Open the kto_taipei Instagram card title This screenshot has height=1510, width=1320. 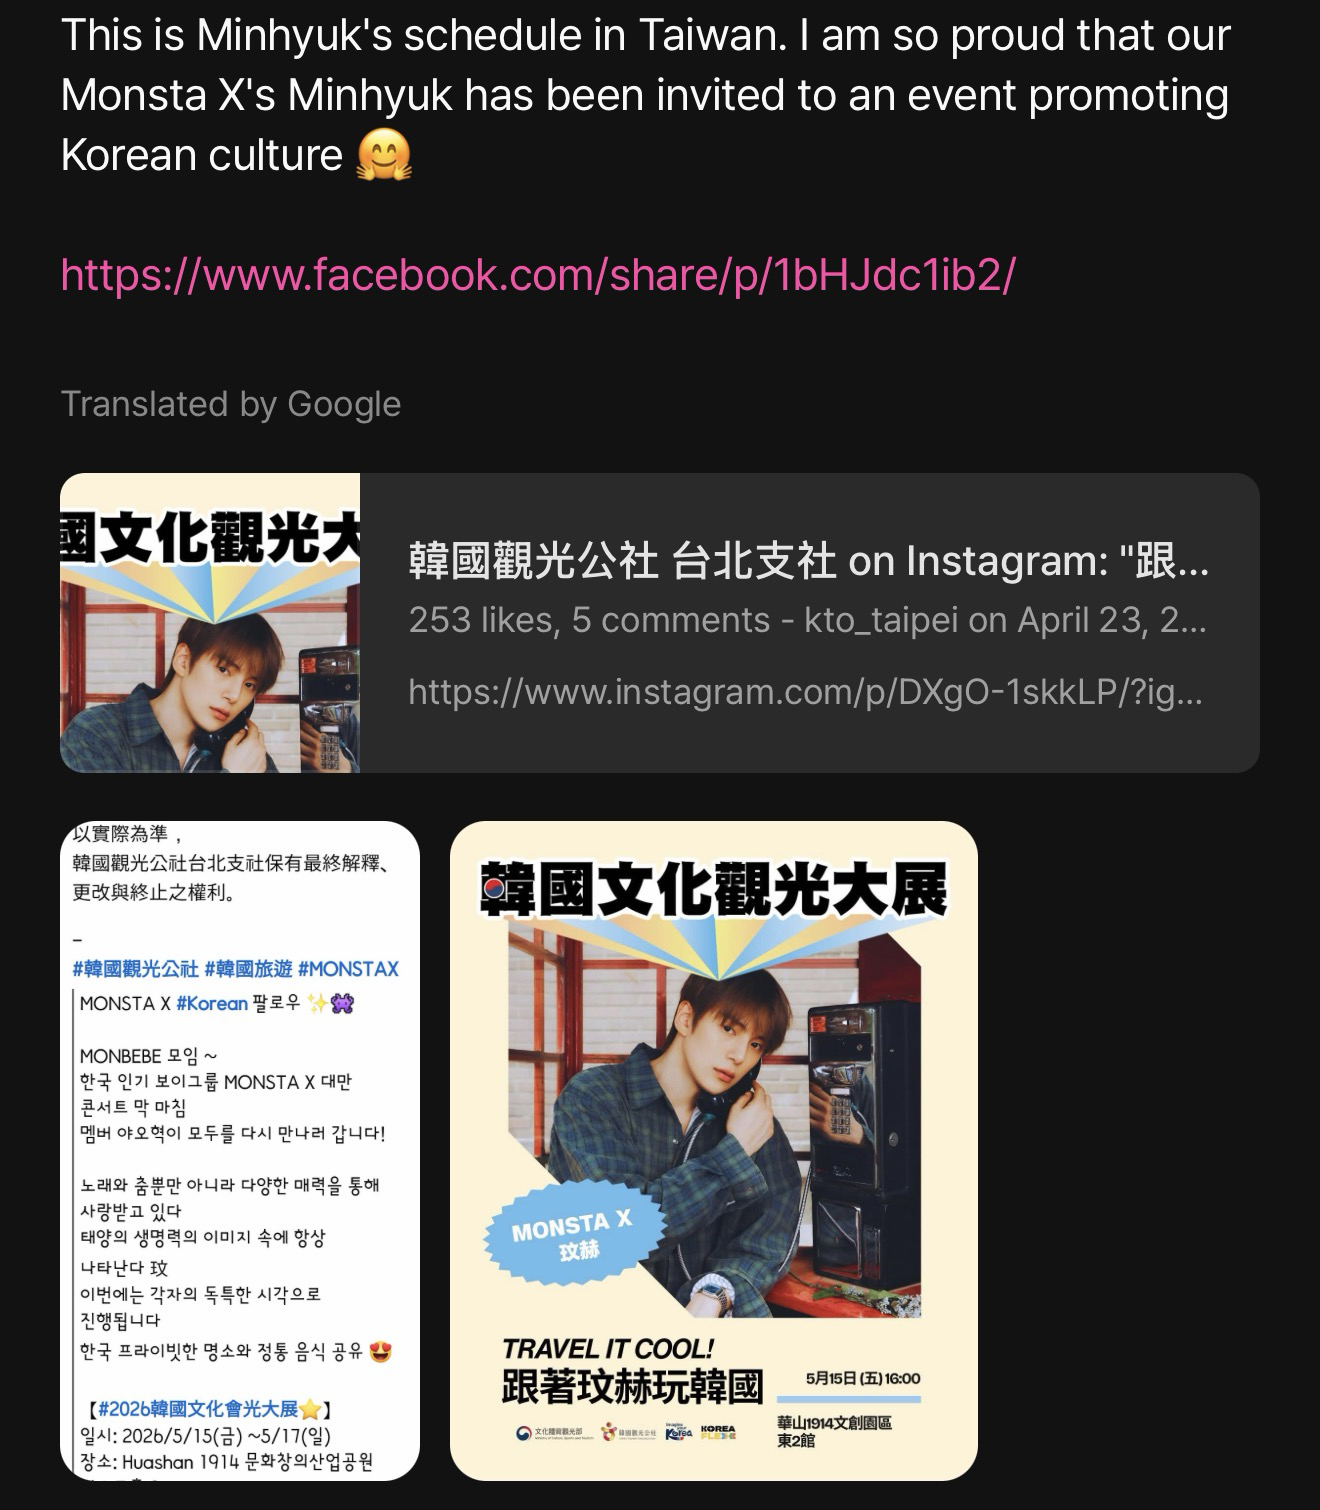point(808,561)
